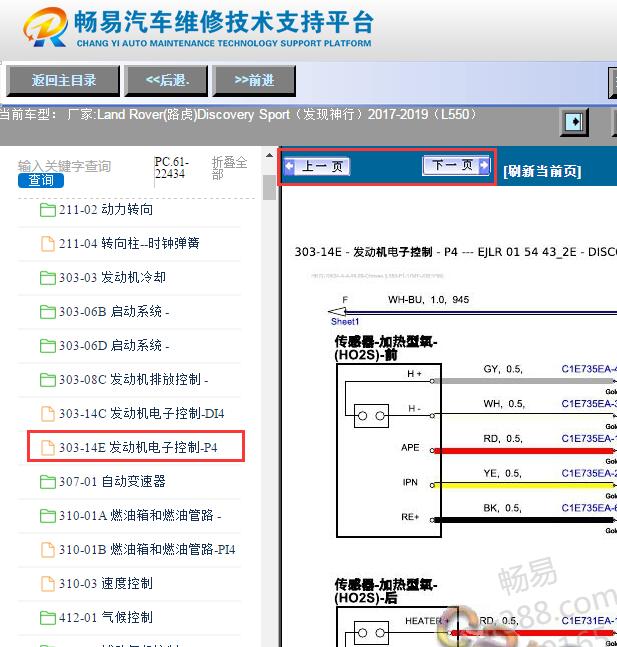This screenshot has width=617, height=647.
Task: Click the 传感器-加热型氧-(HO2S)-前 label
Action: click(385, 348)
